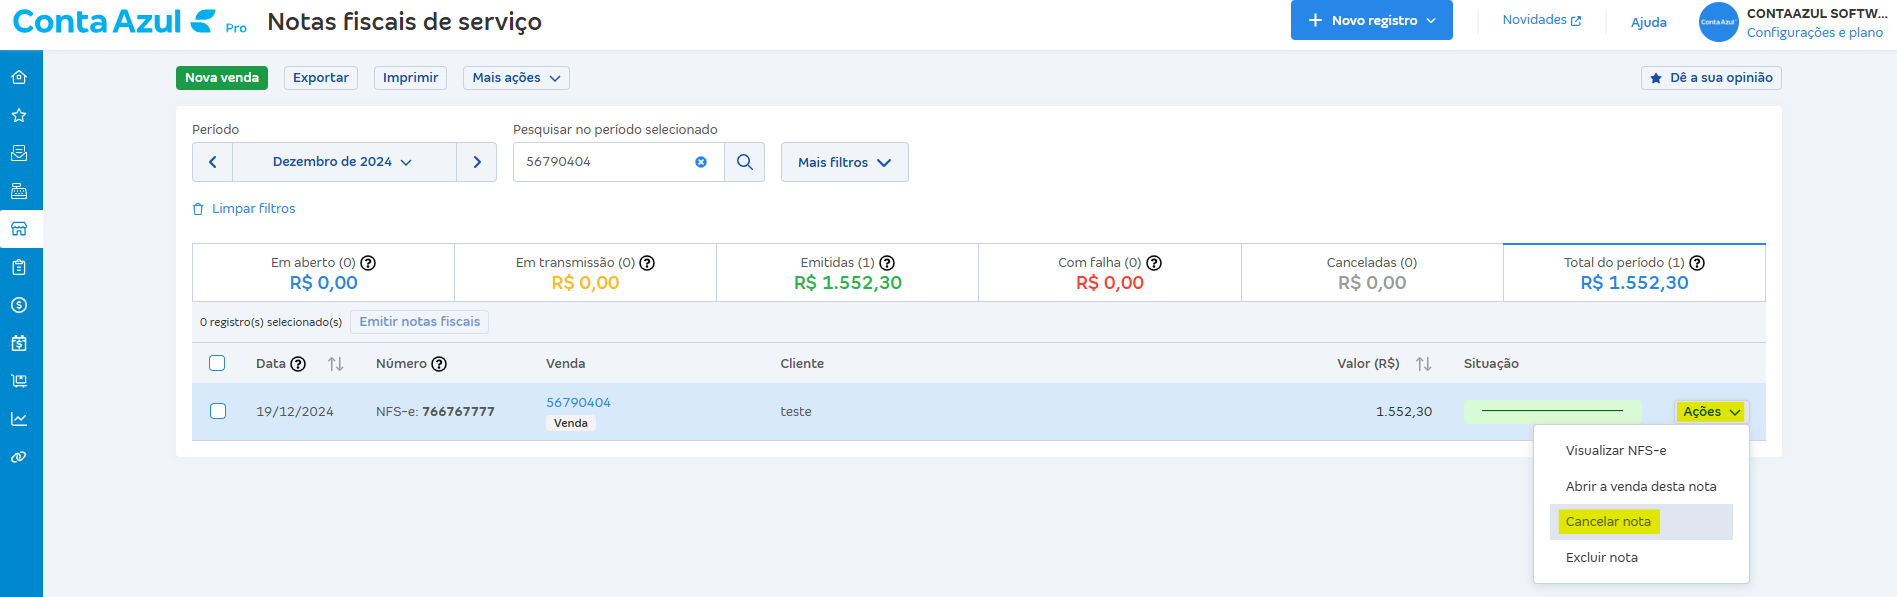
Task: Click the green Nova venda button
Action: pos(222,78)
